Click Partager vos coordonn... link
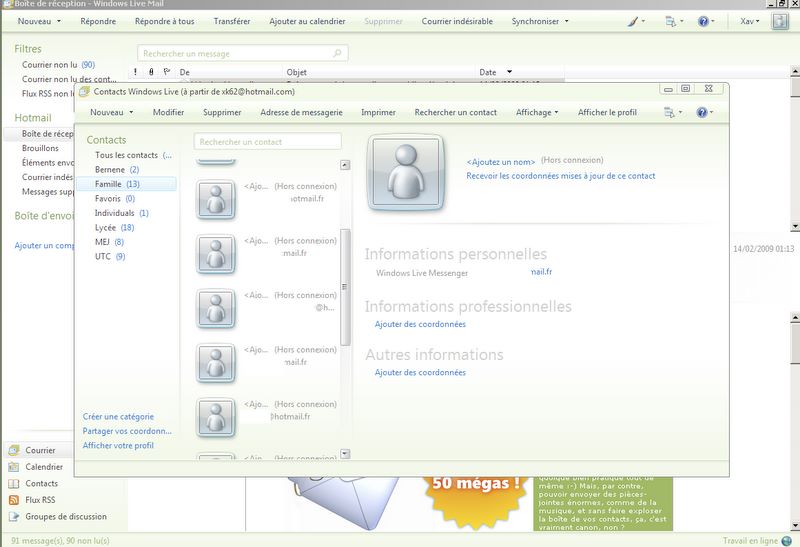 [127, 431]
